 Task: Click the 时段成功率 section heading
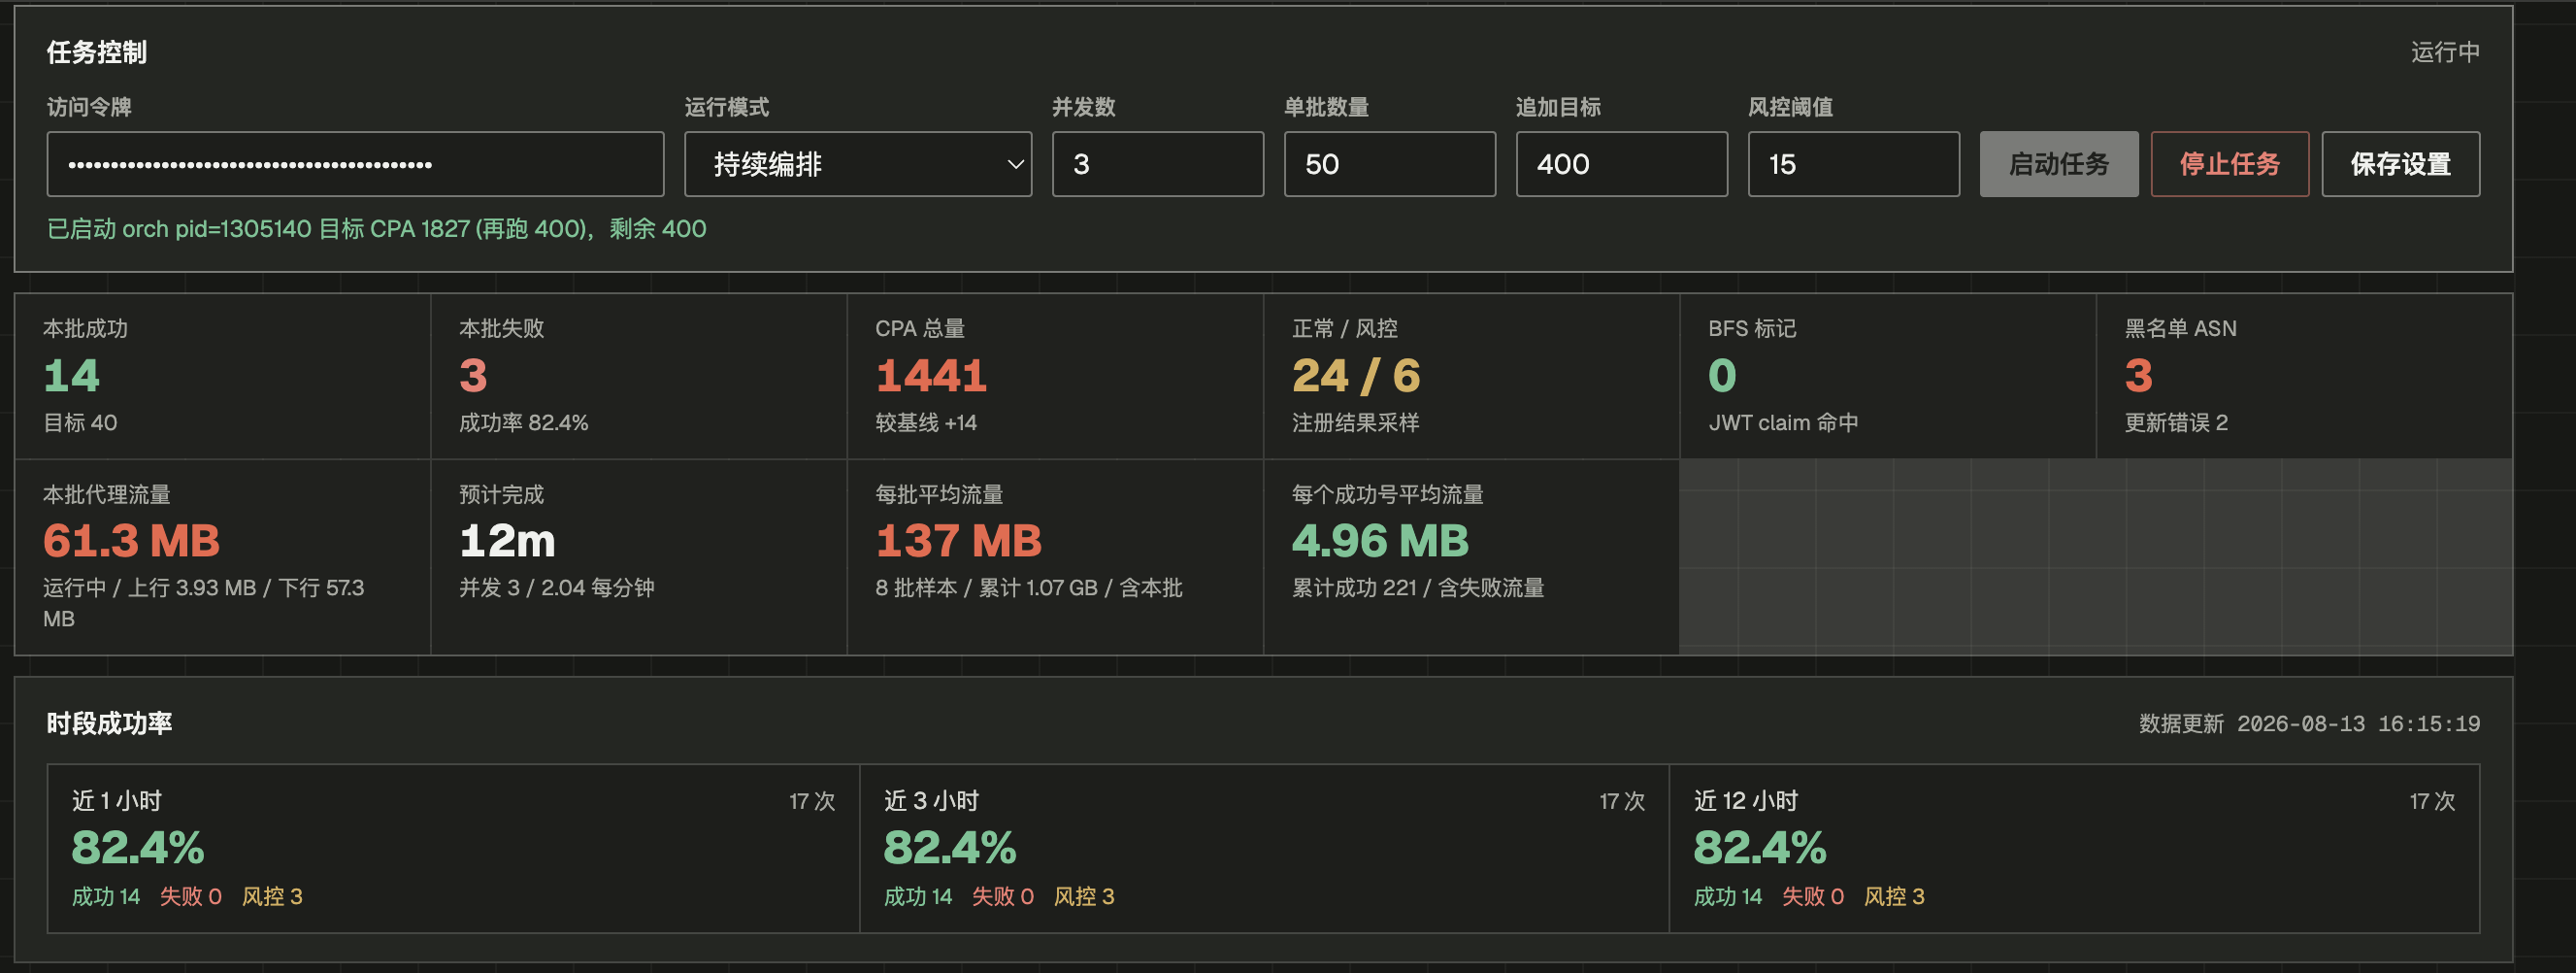(109, 723)
